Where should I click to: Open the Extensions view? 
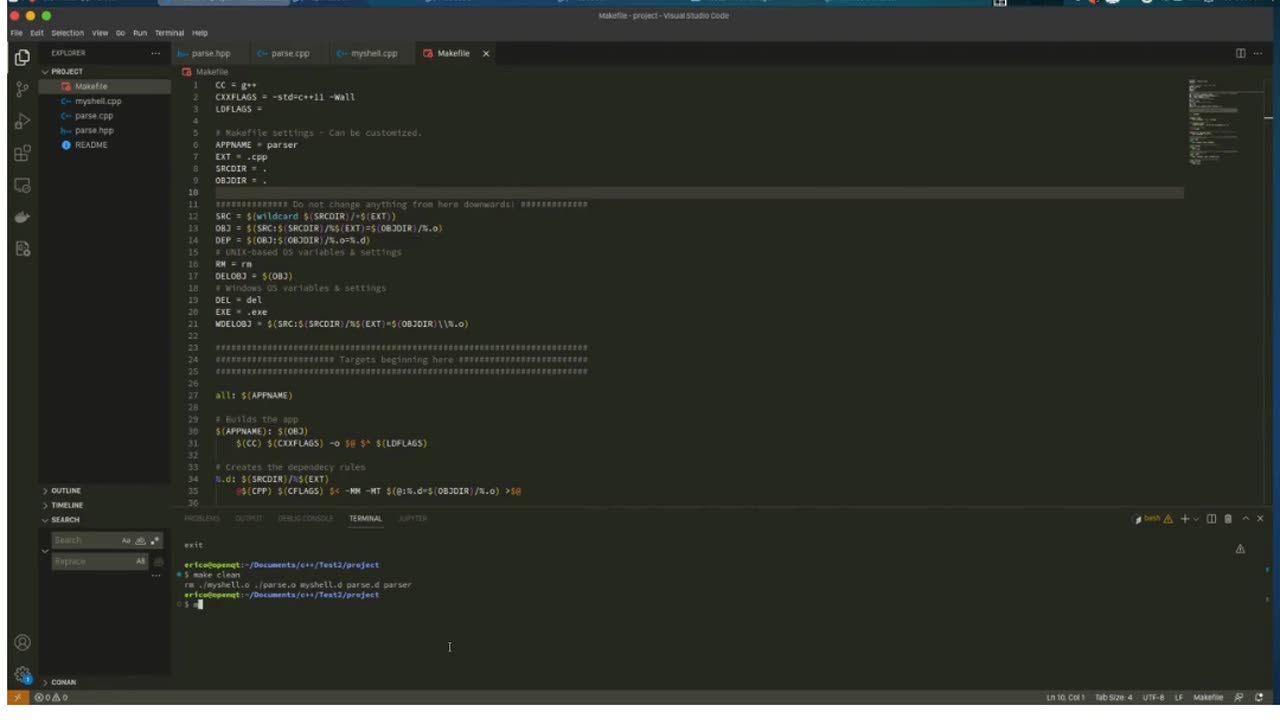(22, 154)
